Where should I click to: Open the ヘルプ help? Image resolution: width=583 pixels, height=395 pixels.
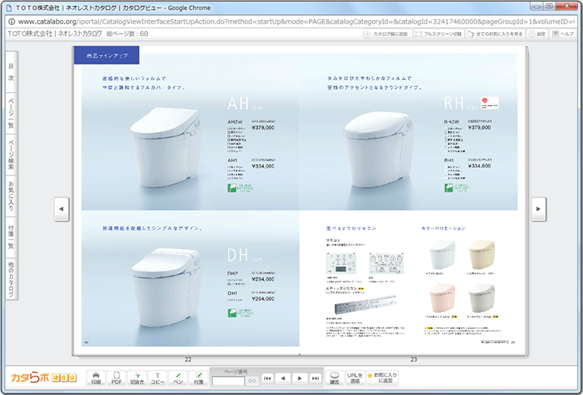pyautogui.click(x=563, y=34)
